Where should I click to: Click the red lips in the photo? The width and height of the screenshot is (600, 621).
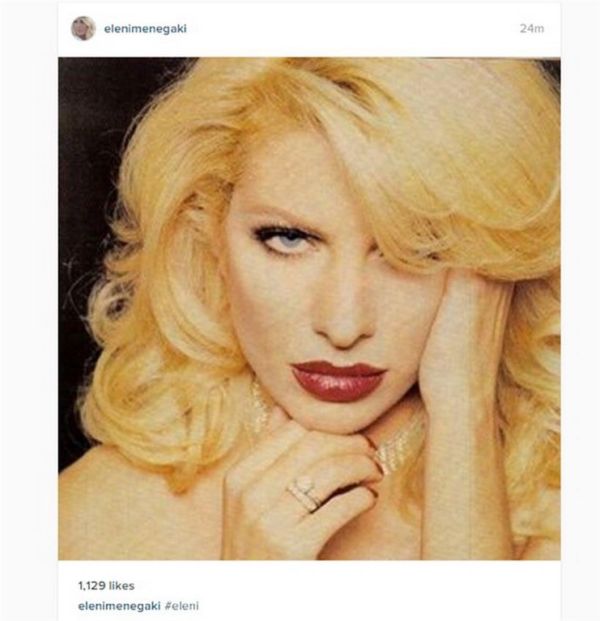(x=338, y=381)
